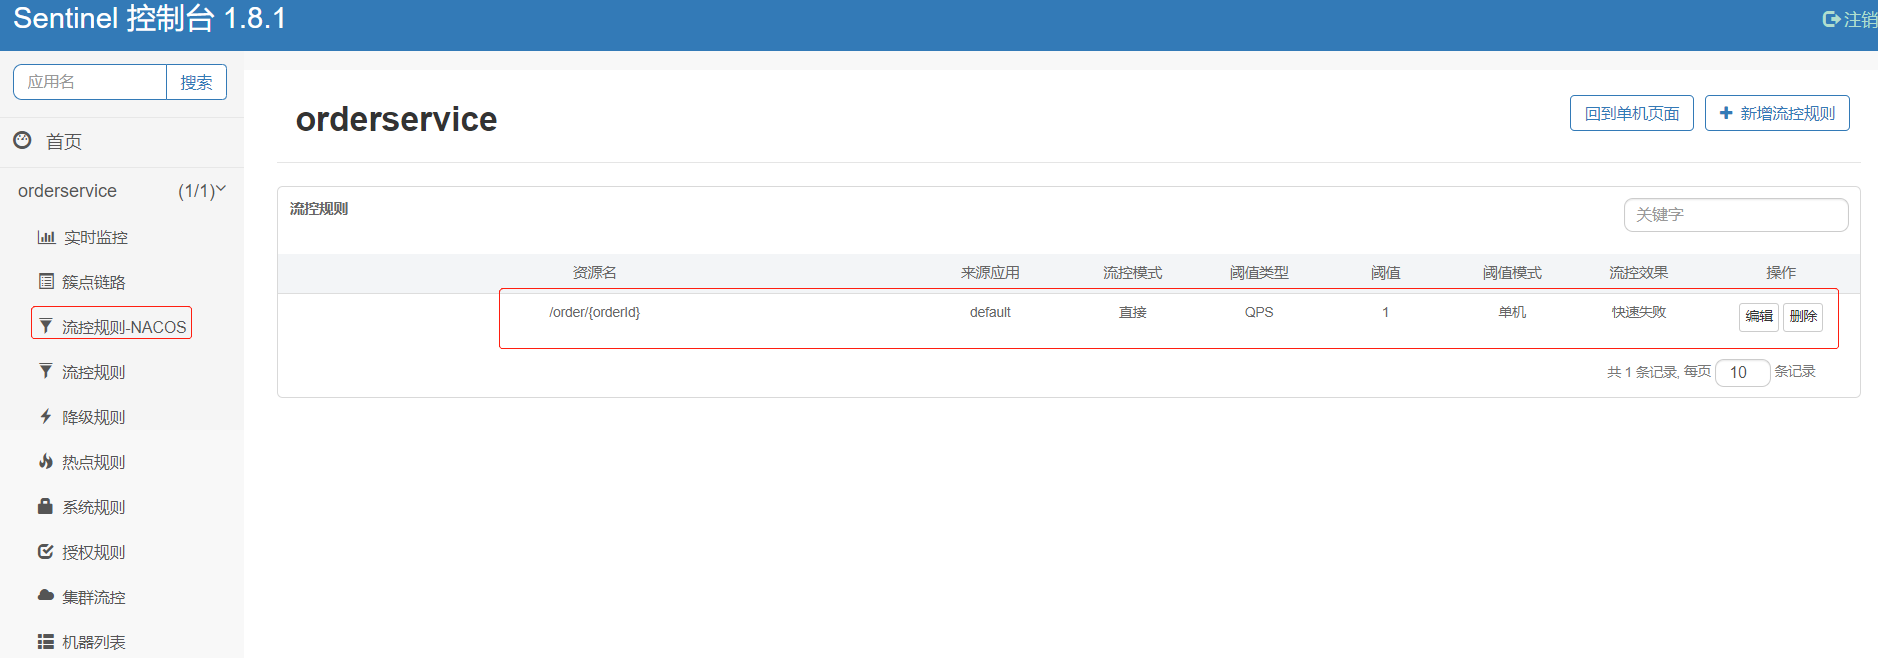Click the list icon for 簇点链路
Image resolution: width=1878 pixels, height=658 pixels.
(x=46, y=281)
